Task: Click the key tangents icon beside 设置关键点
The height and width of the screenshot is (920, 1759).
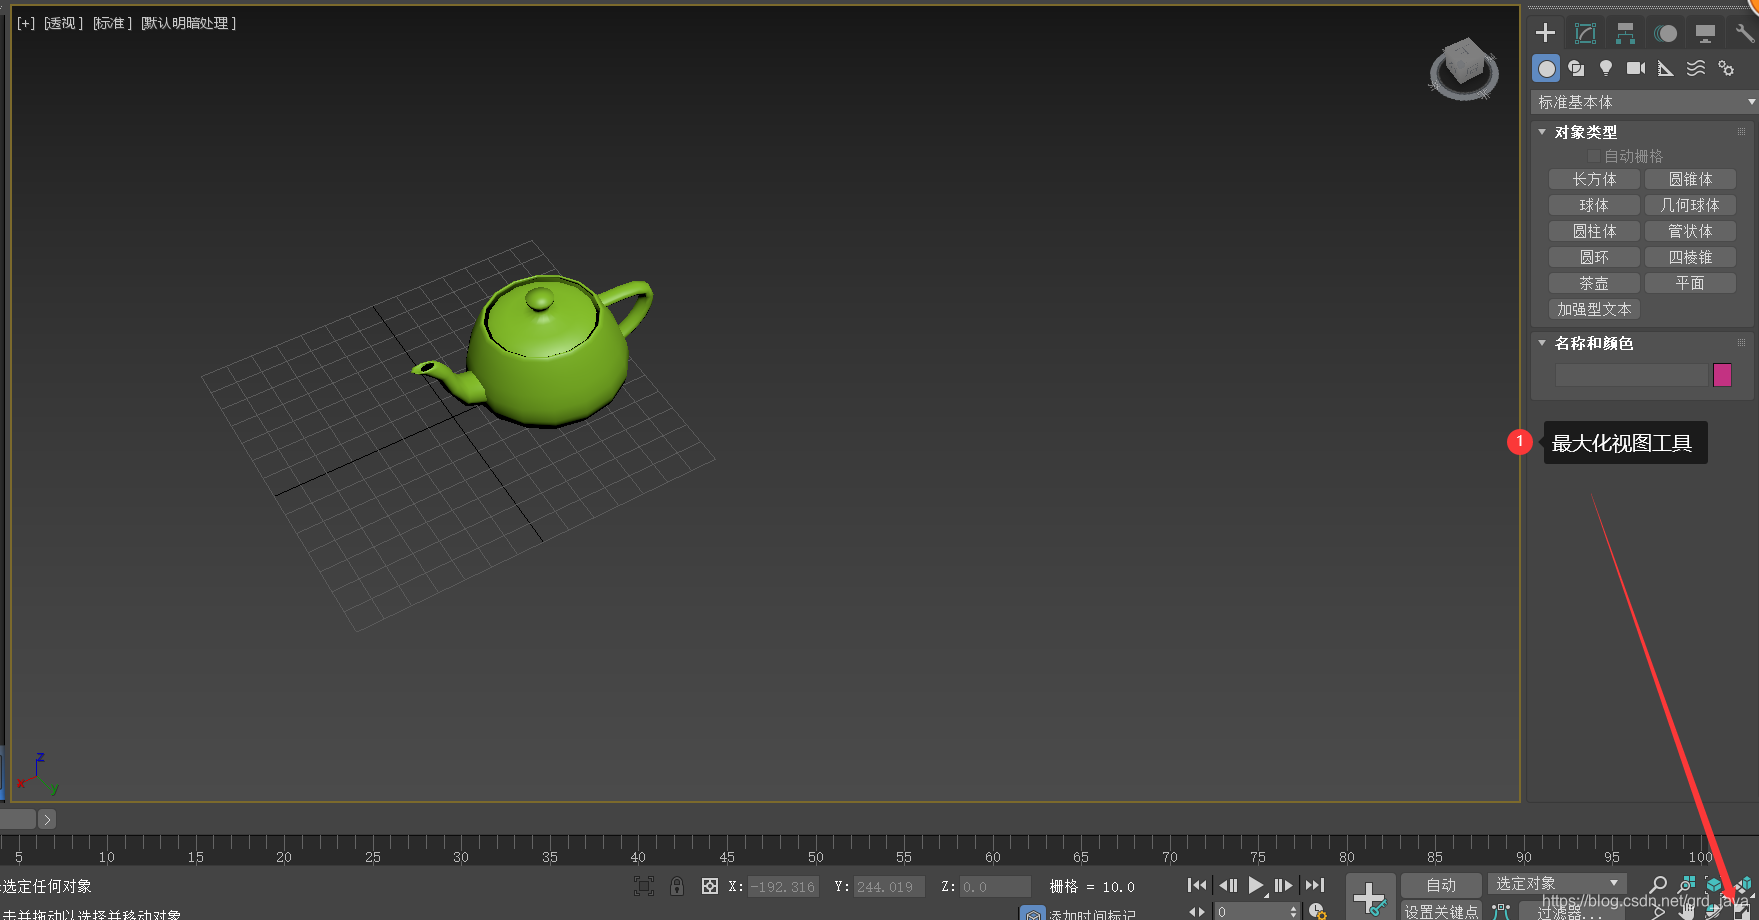Action: pyautogui.click(x=1500, y=911)
